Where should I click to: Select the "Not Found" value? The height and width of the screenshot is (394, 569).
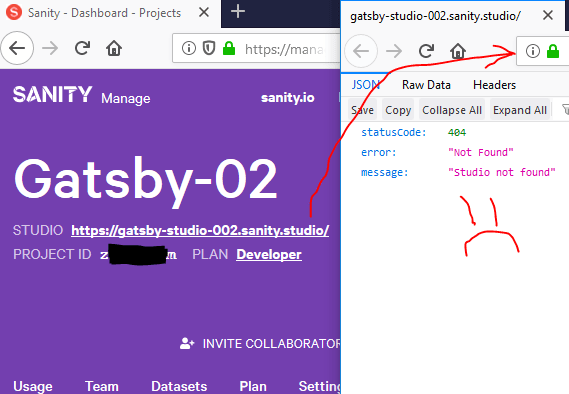481,152
